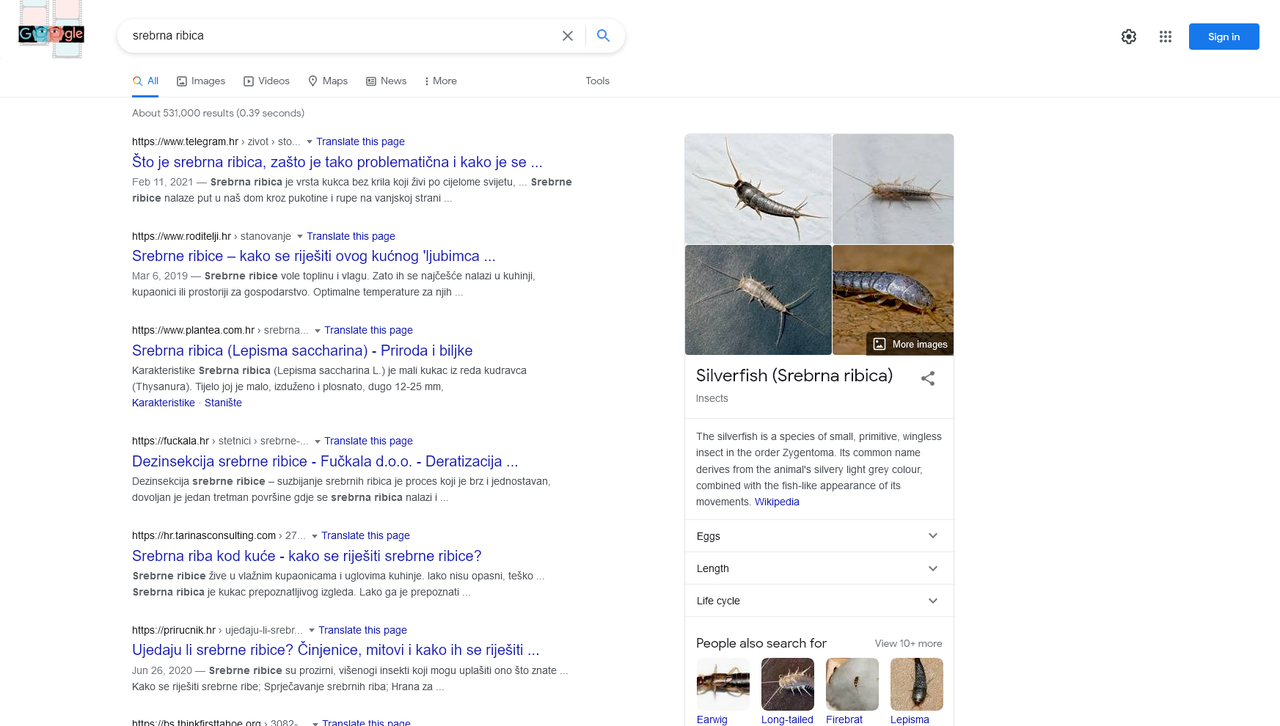Share the Silverfish knowledge panel
1280x726 pixels.
pos(928,378)
